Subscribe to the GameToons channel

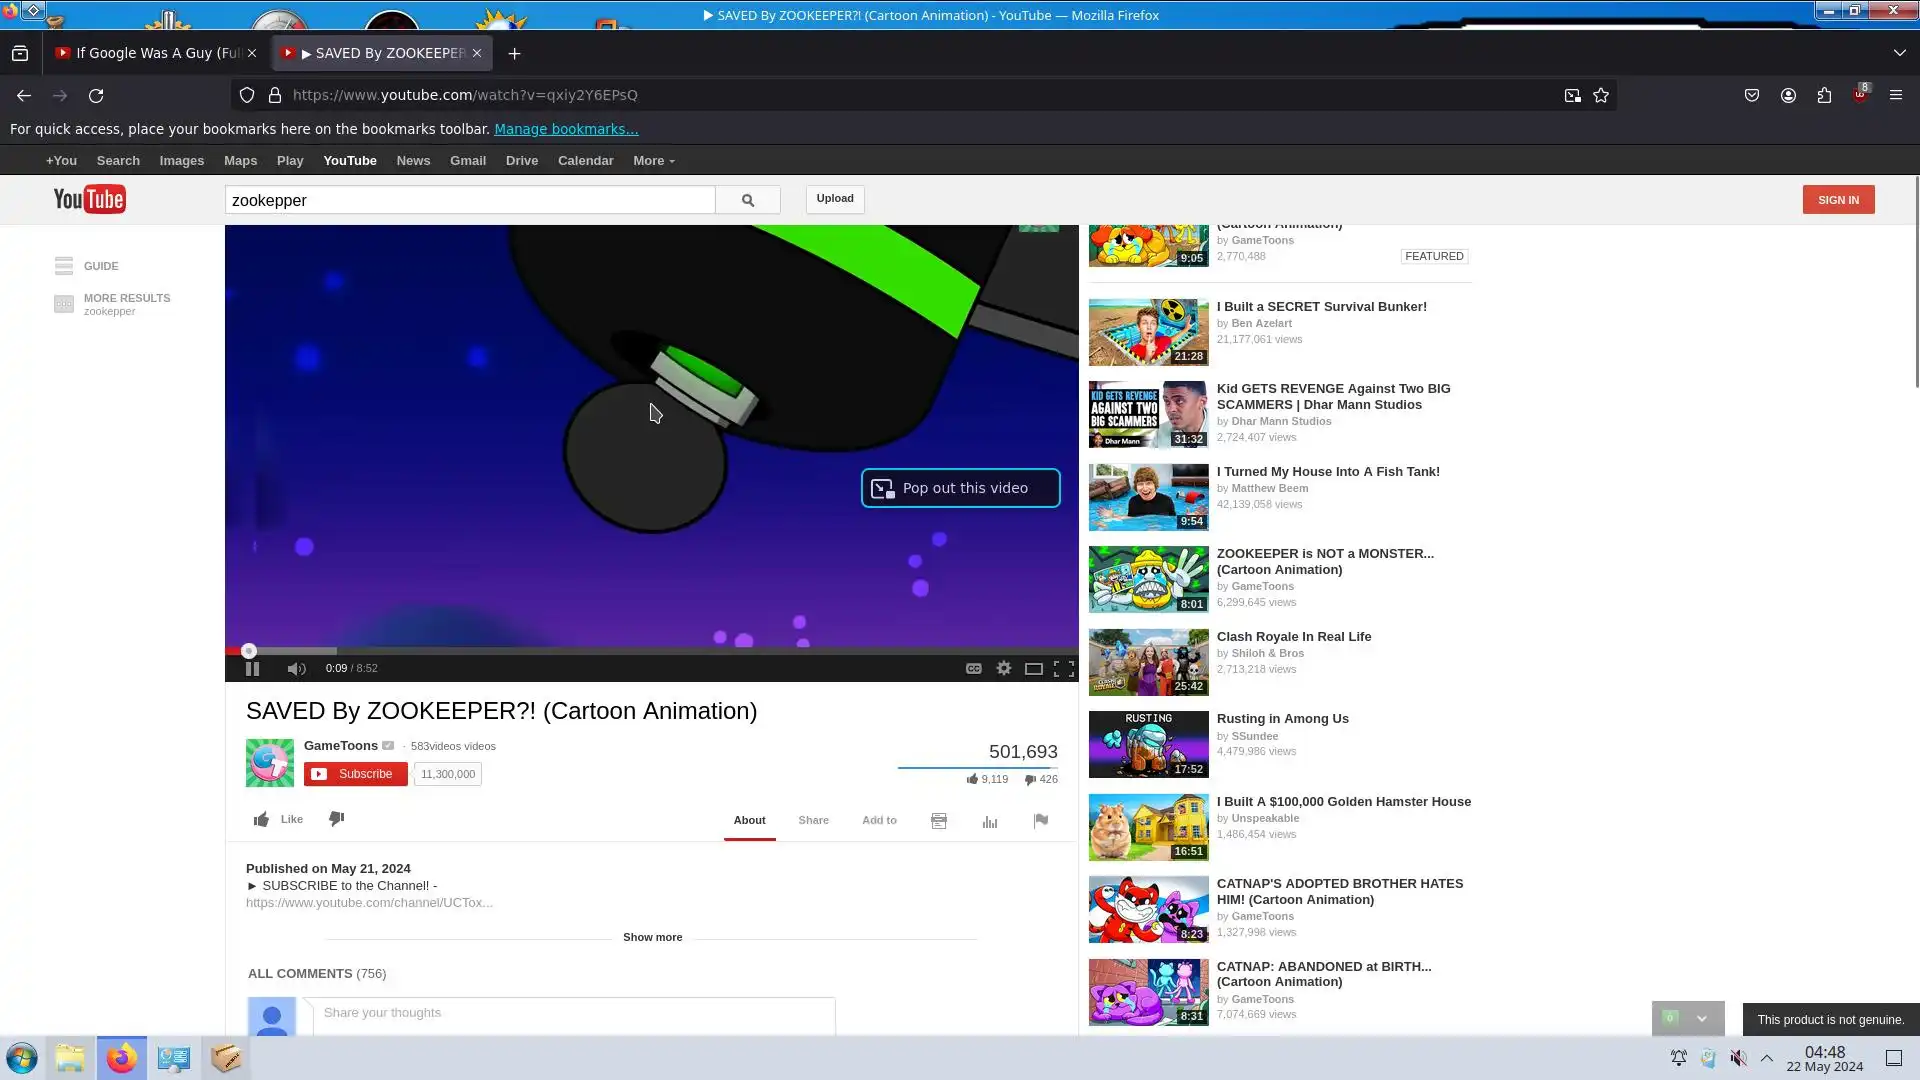(x=355, y=774)
